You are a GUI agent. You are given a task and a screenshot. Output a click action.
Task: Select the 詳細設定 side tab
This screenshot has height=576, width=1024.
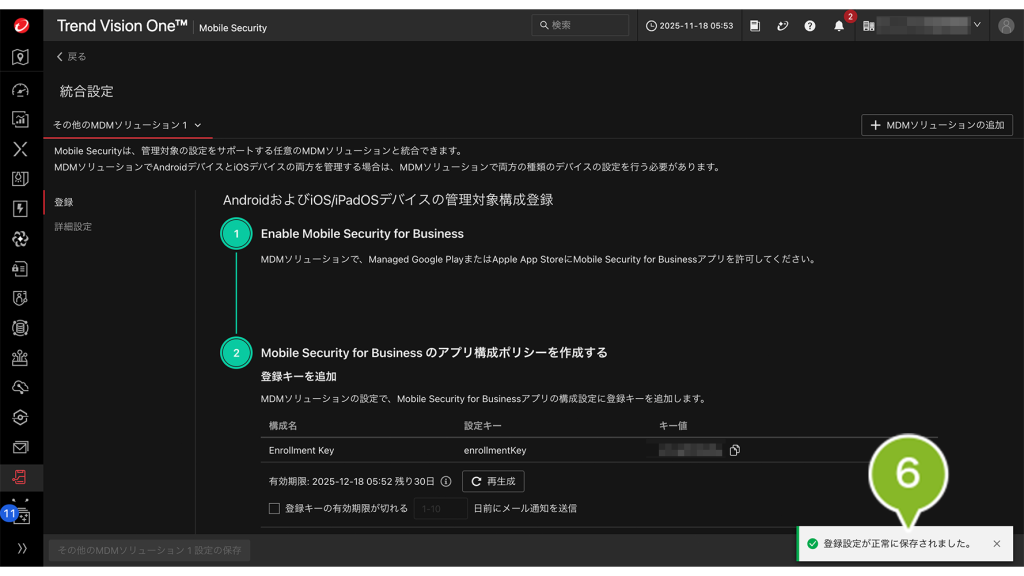pos(73,227)
